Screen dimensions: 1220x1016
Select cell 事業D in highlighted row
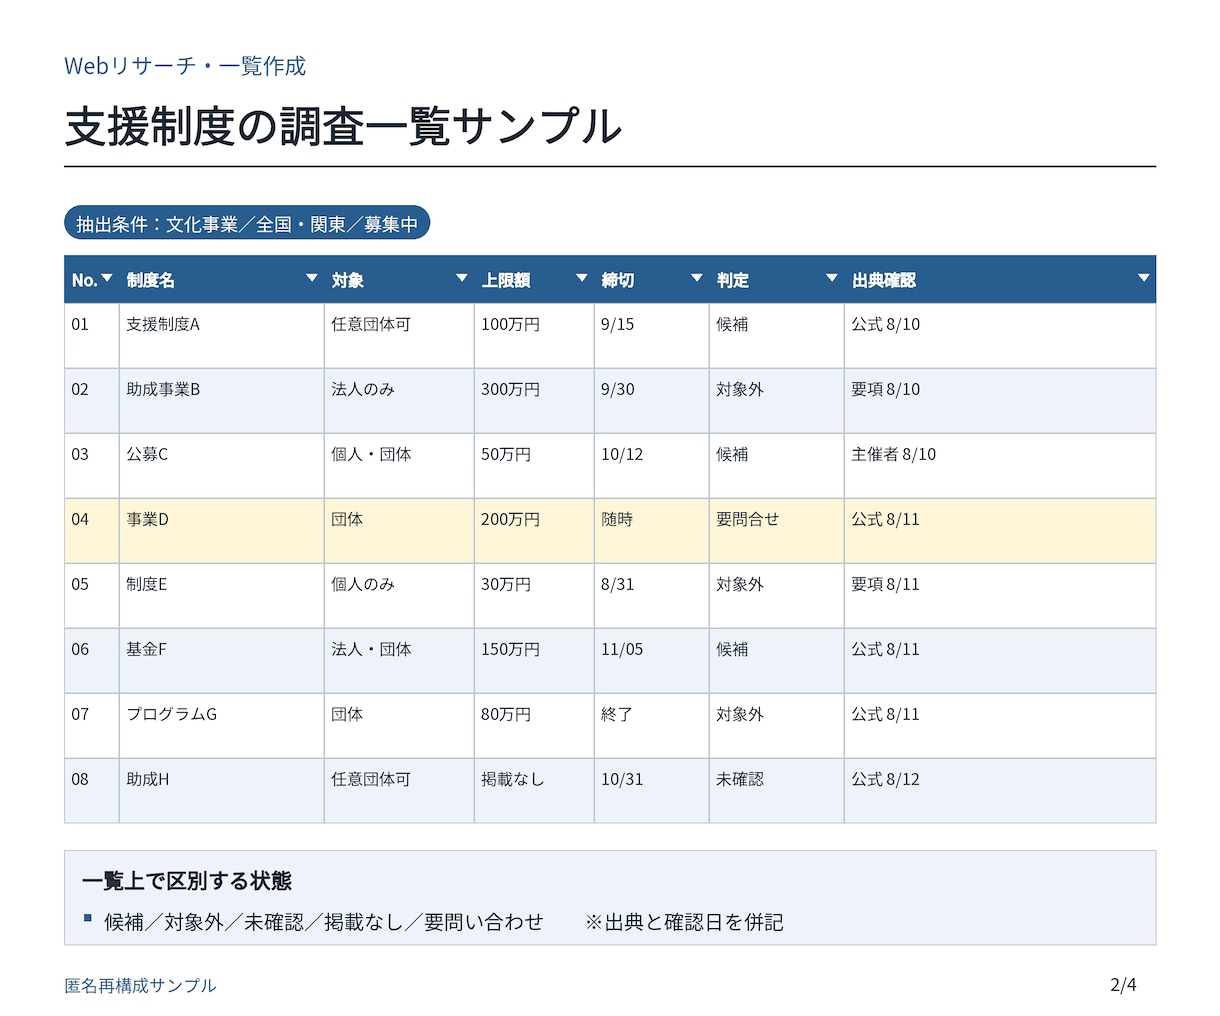point(222,530)
